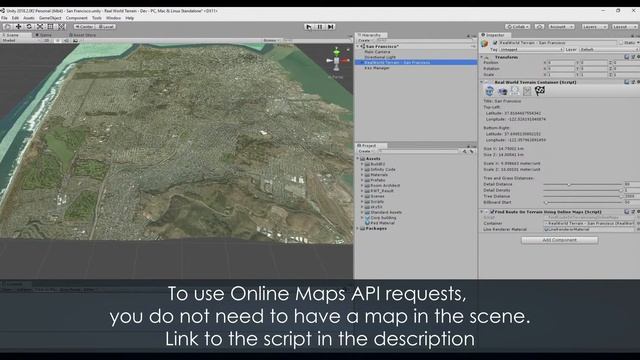Open the Component menu
The width and height of the screenshot is (640, 360).
click(x=76, y=18)
